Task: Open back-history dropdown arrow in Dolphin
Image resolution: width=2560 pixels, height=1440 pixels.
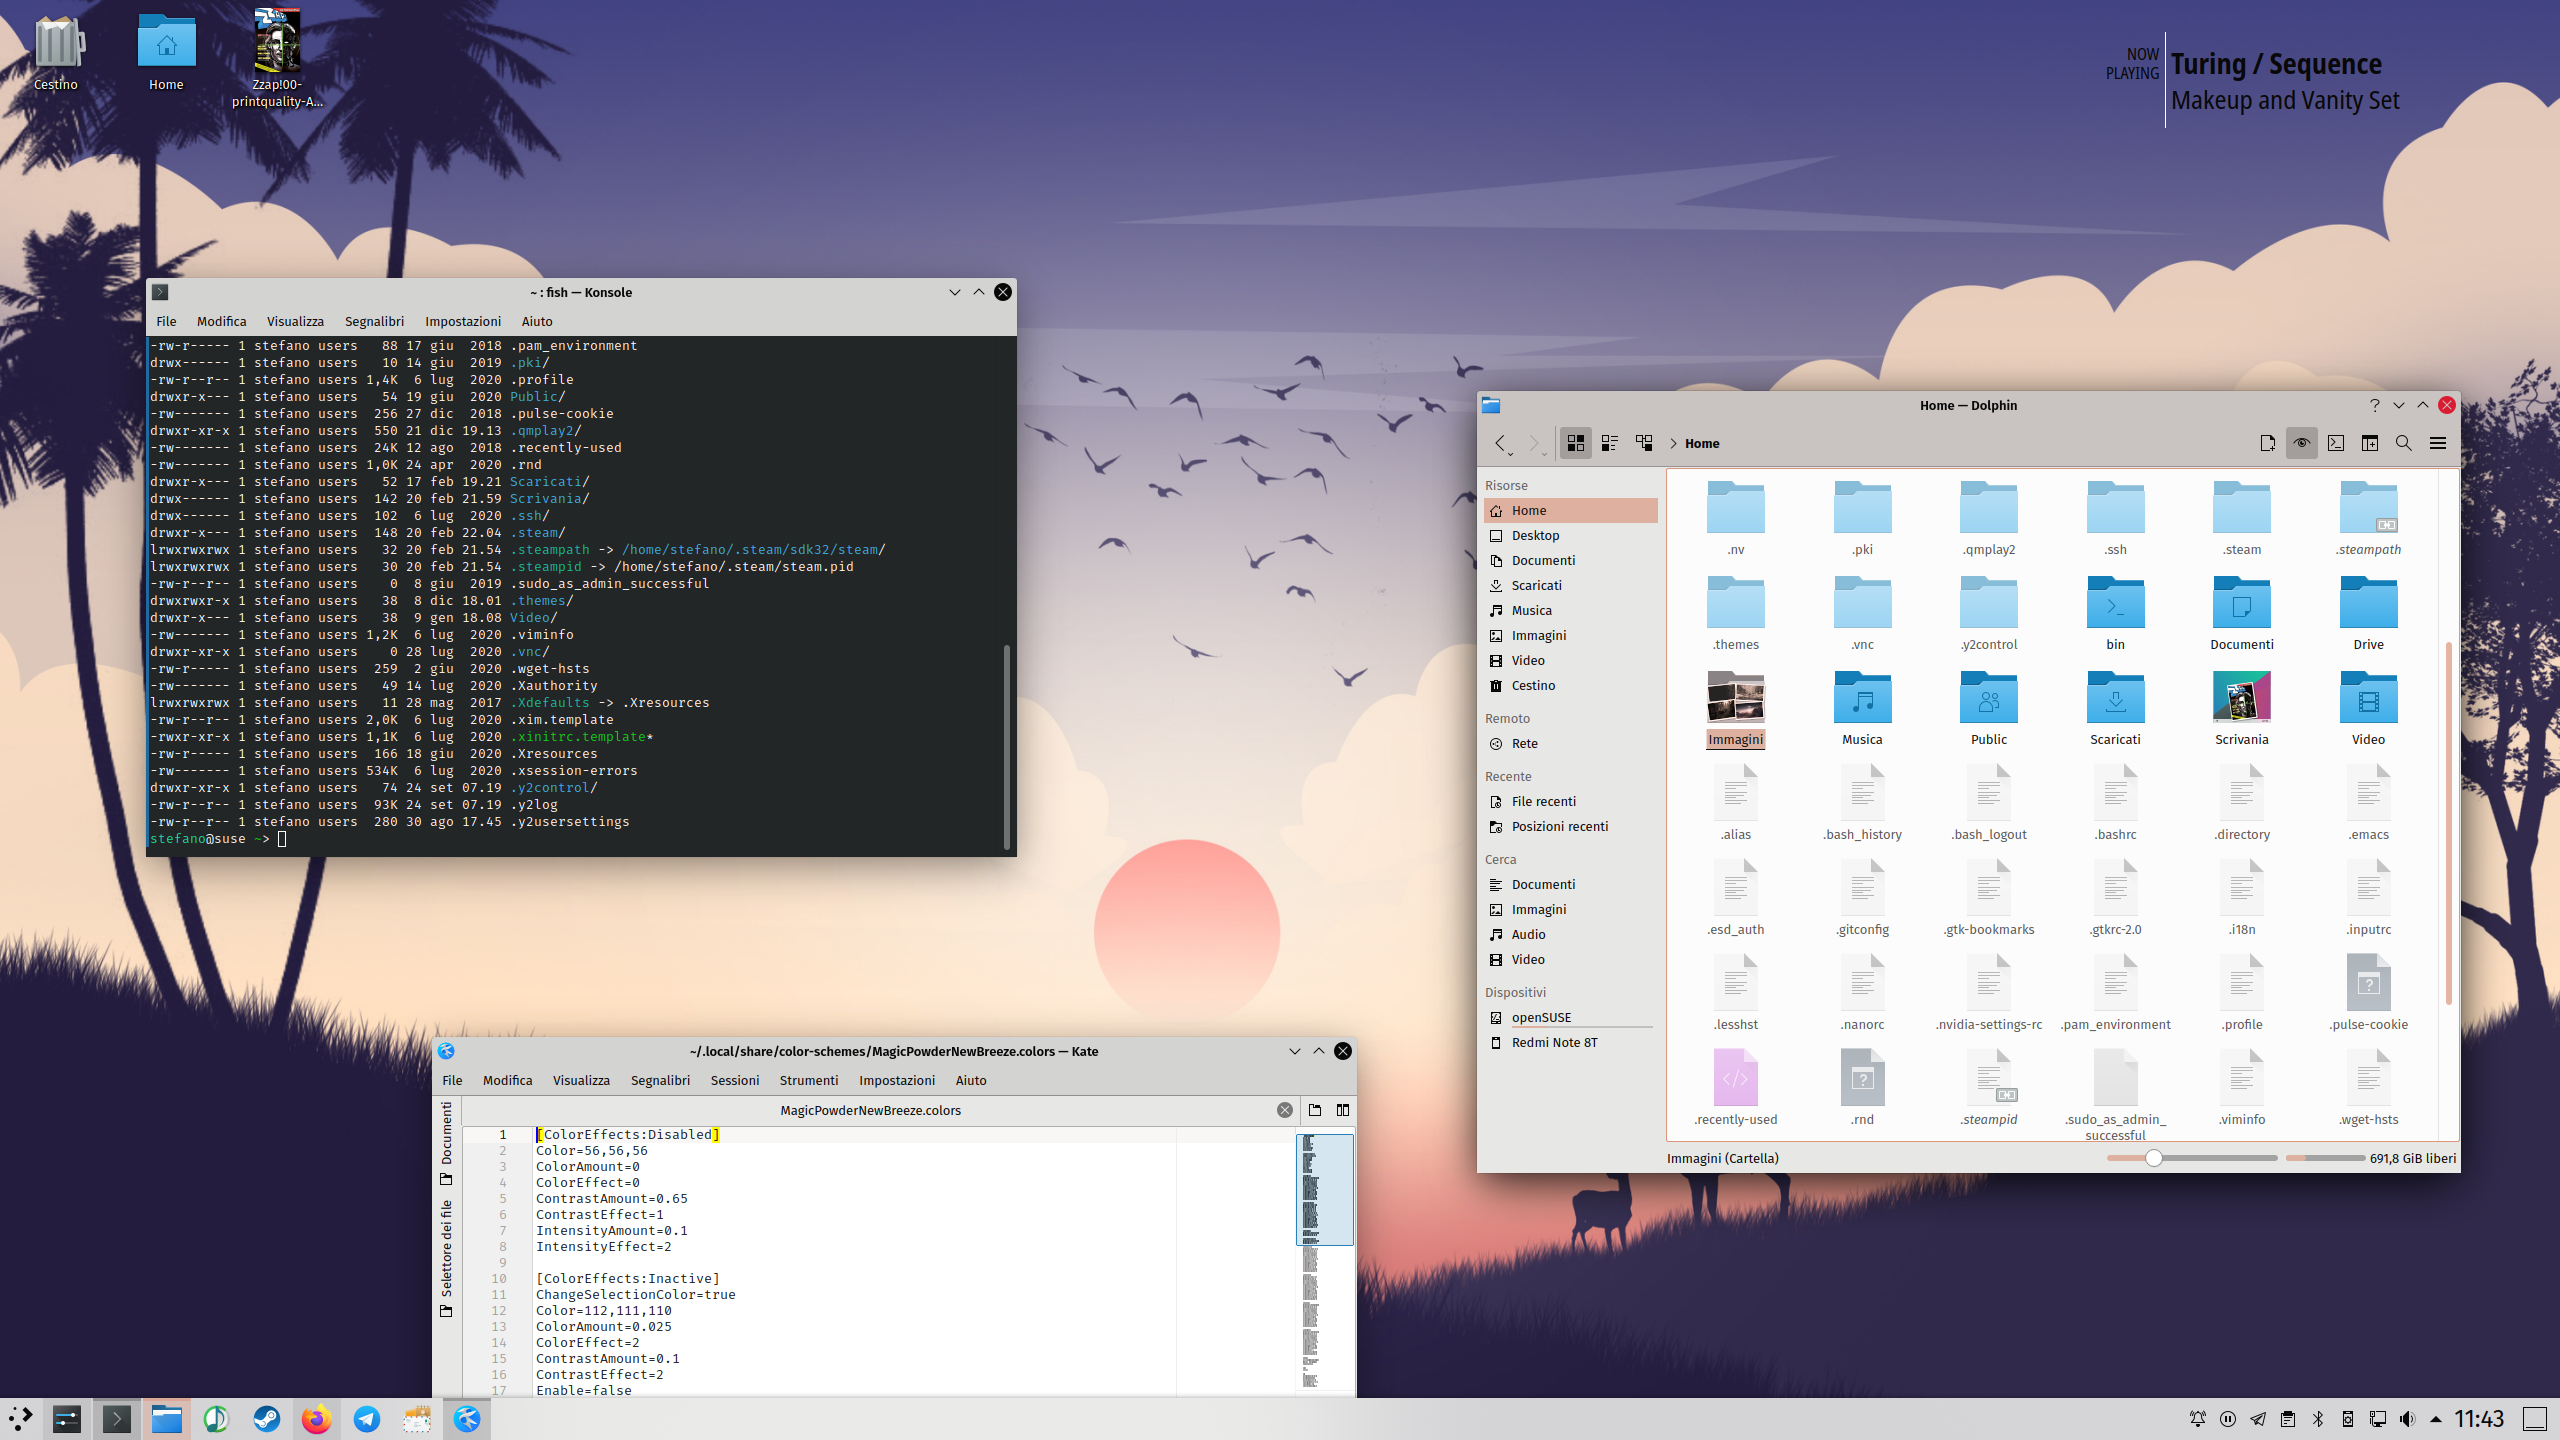Action: coord(1511,454)
